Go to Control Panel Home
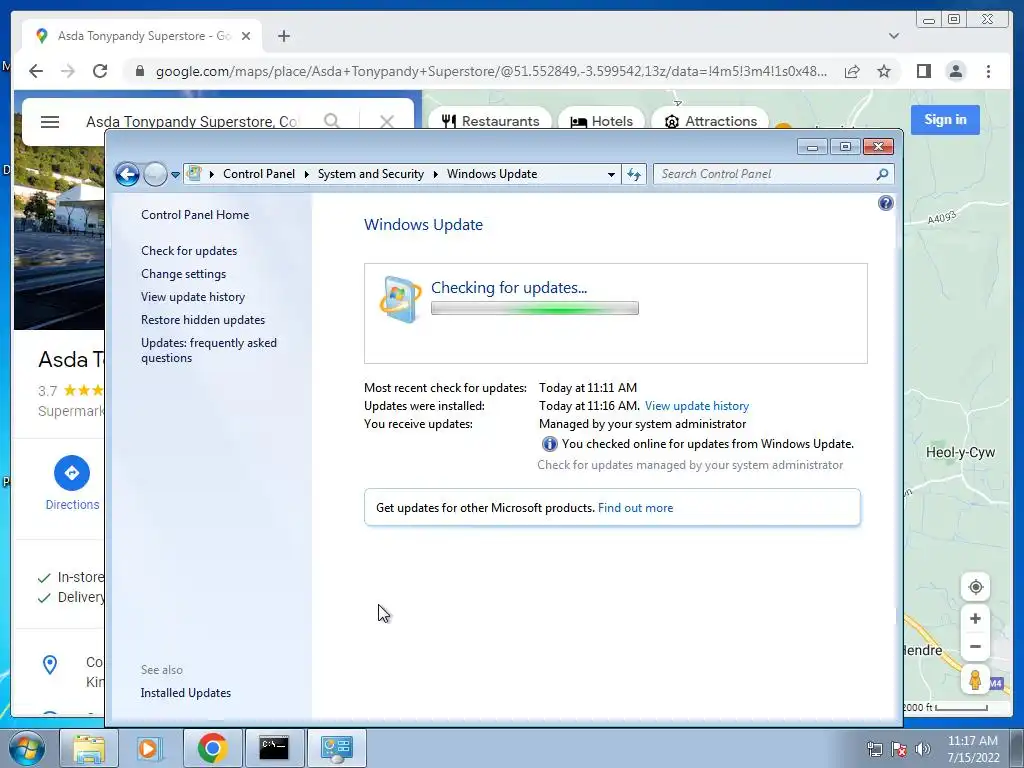The image size is (1024, 768). (x=195, y=215)
